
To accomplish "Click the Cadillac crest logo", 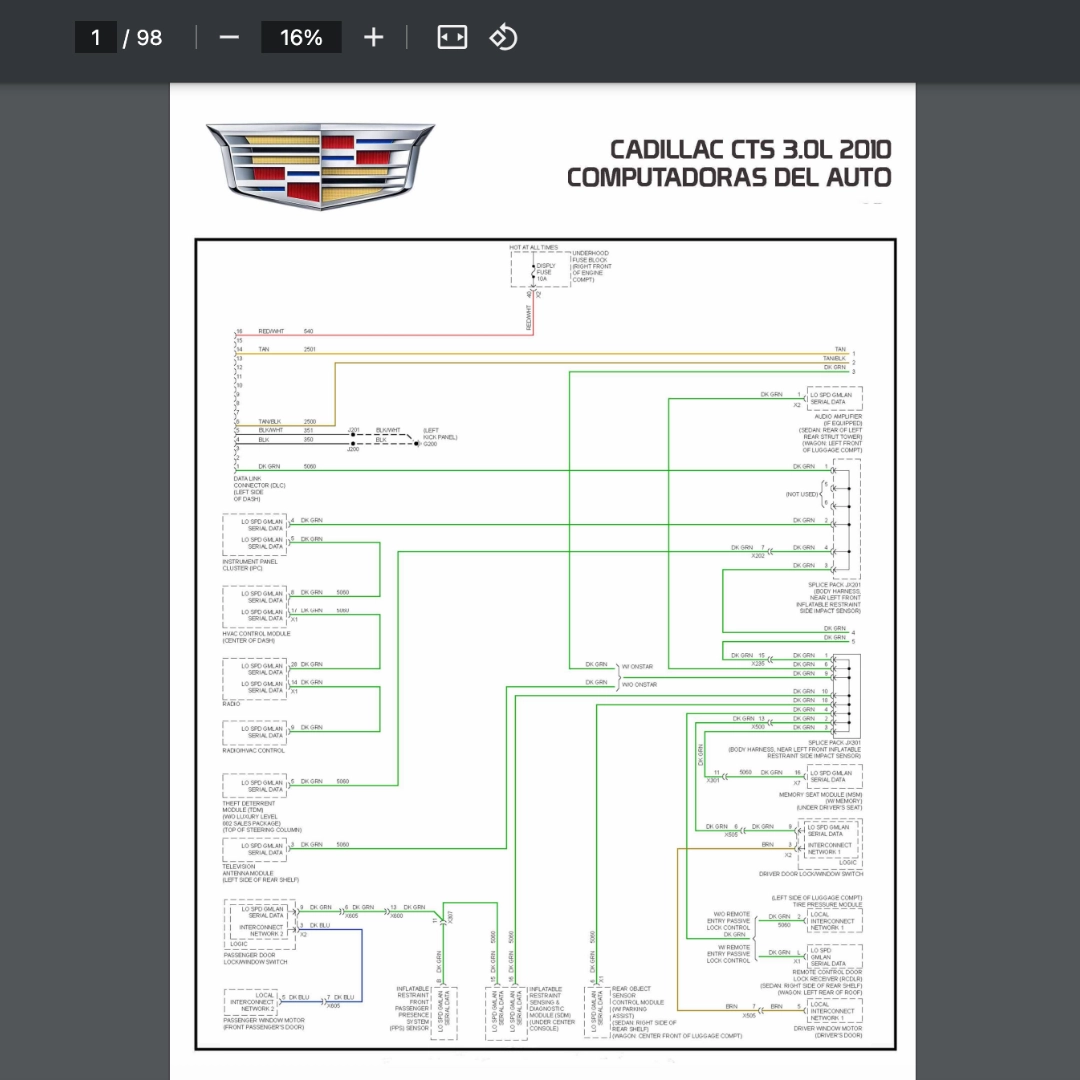I will [320, 166].
